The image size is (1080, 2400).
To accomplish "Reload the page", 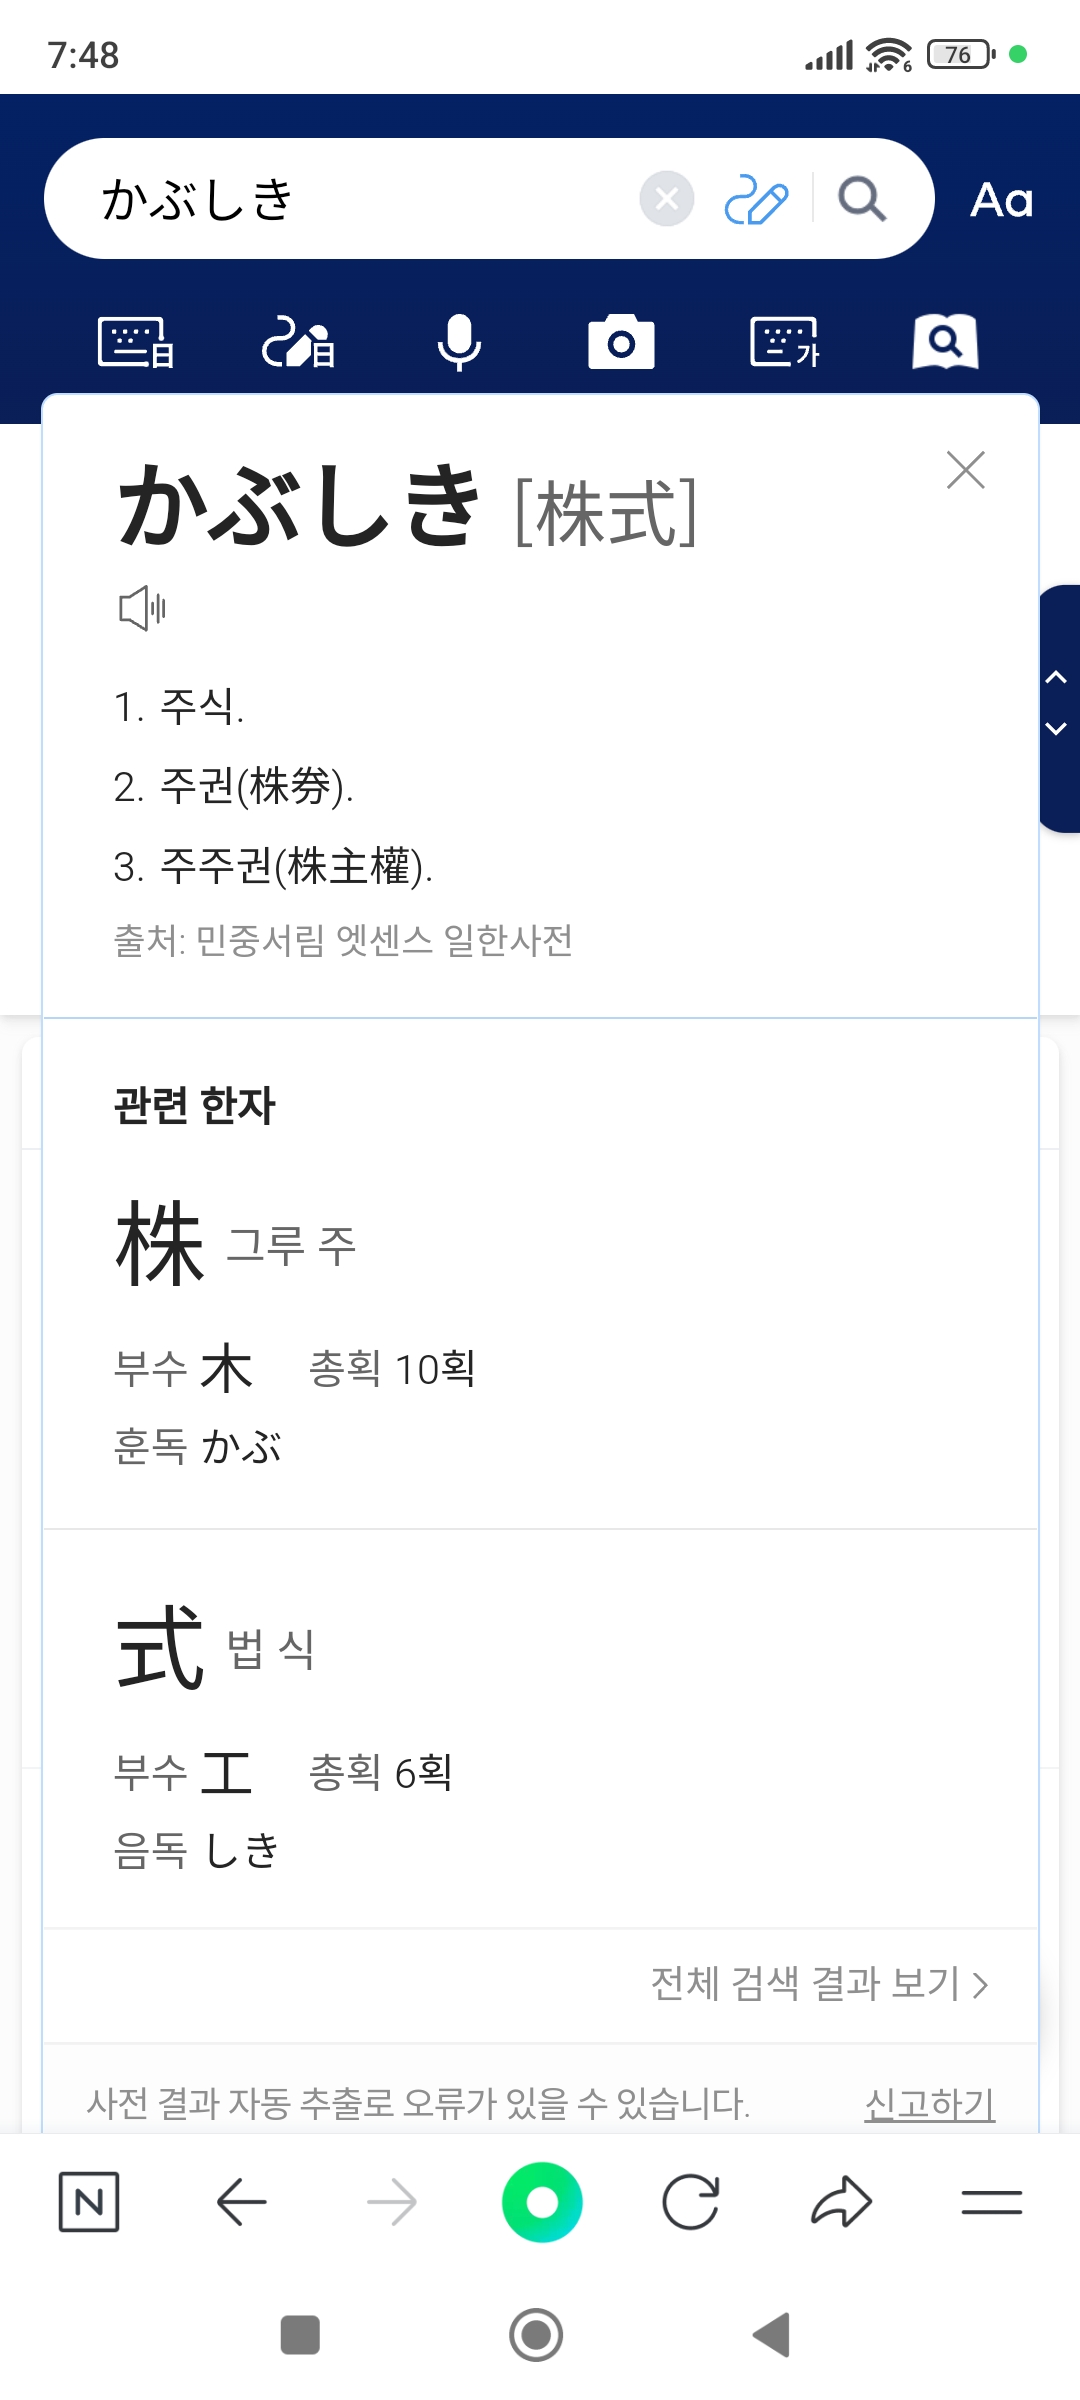I will (691, 2202).
